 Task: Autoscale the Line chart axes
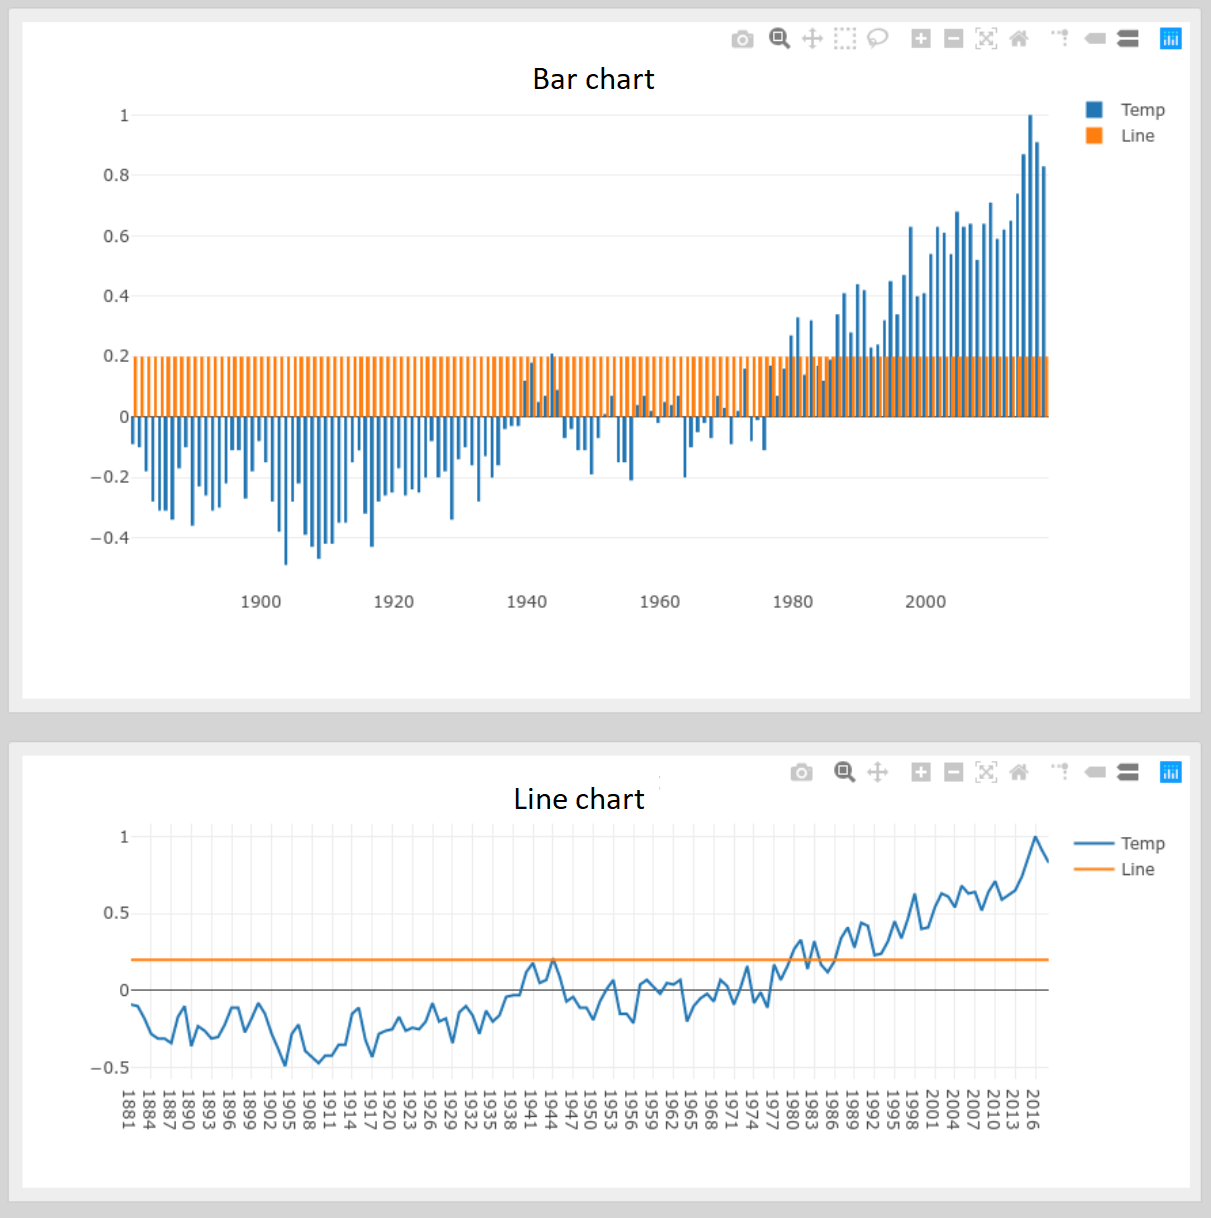(x=986, y=772)
